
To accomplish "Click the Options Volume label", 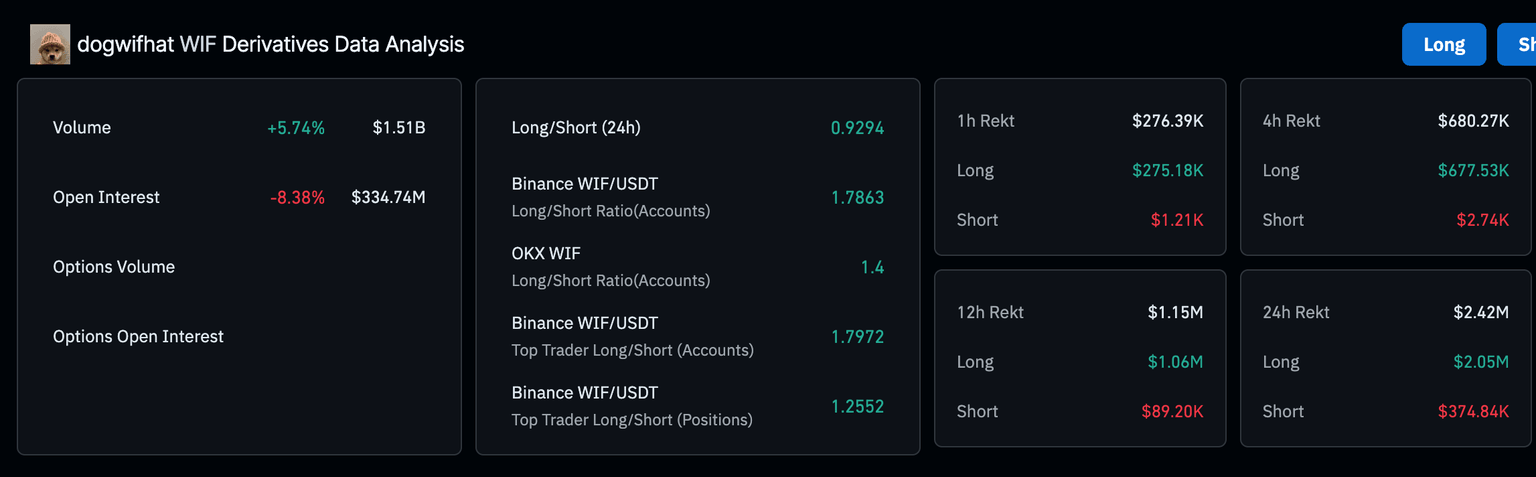I will pos(114,267).
